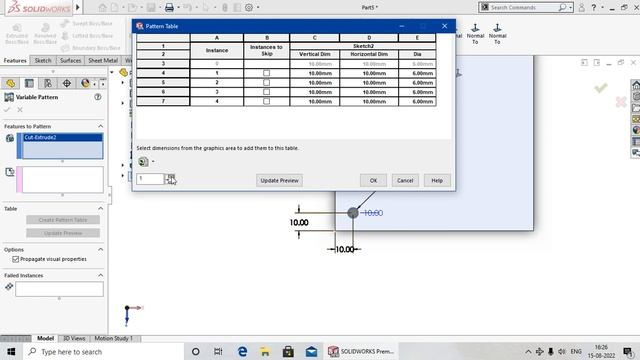Click the Rebuild traffic light icon
This screenshot has height=360, width=640.
pos(224,7)
